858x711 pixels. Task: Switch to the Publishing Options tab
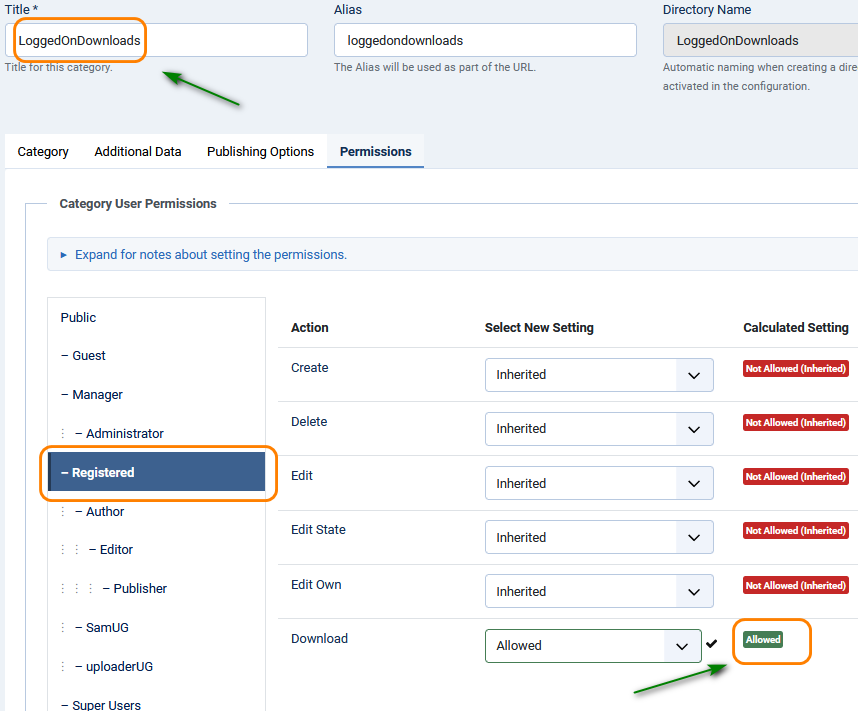click(260, 152)
